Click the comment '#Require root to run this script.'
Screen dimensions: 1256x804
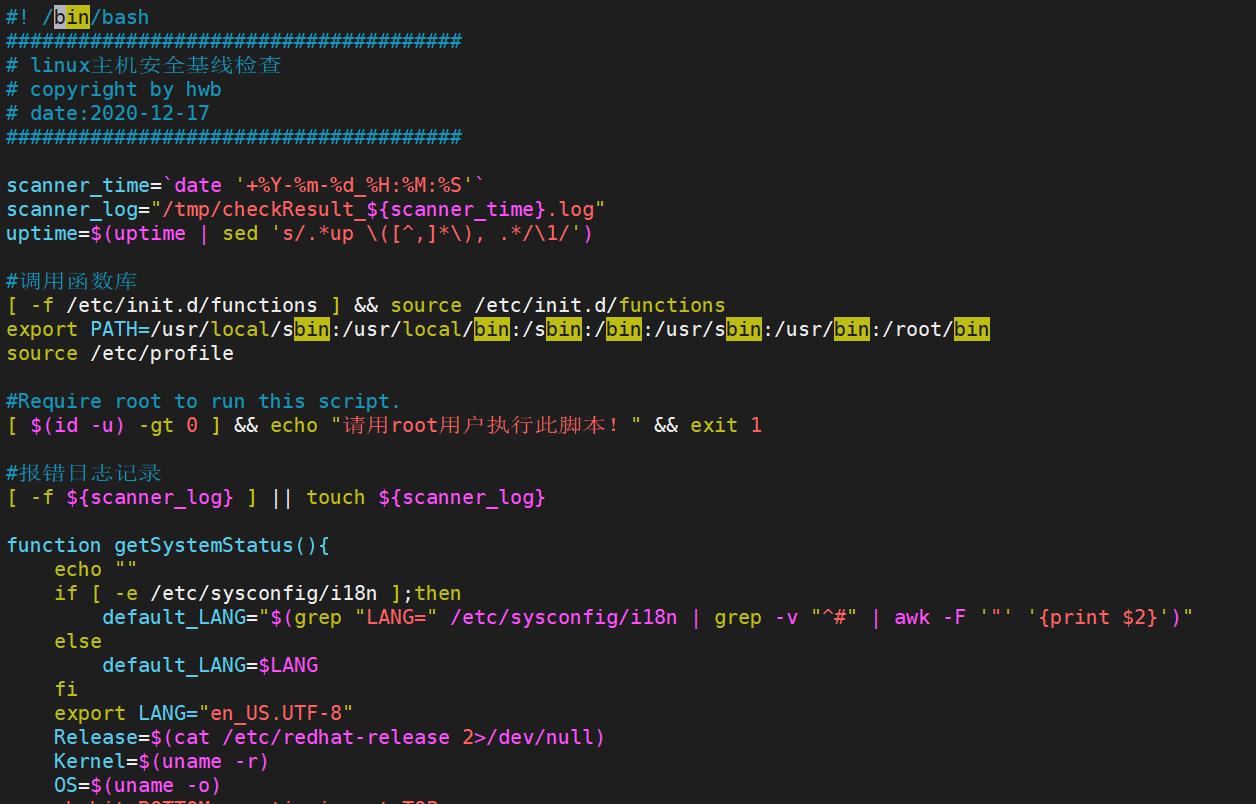click(x=204, y=401)
